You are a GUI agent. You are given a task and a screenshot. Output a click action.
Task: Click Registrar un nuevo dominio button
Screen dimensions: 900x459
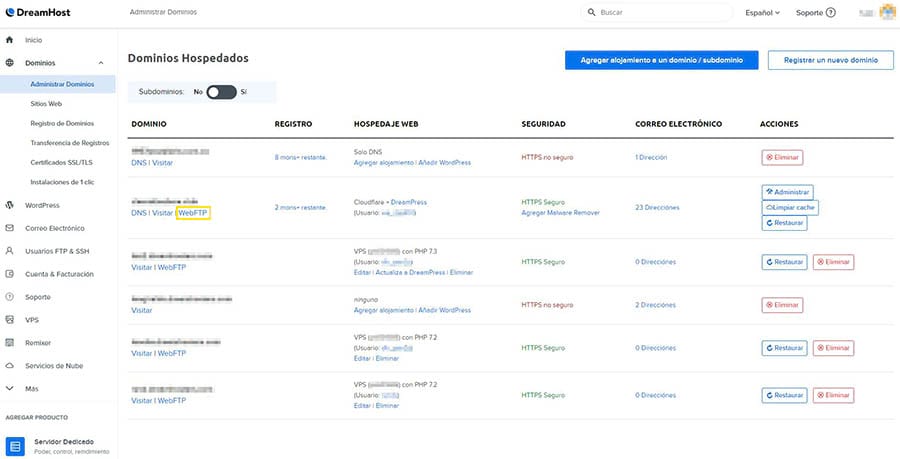830,60
